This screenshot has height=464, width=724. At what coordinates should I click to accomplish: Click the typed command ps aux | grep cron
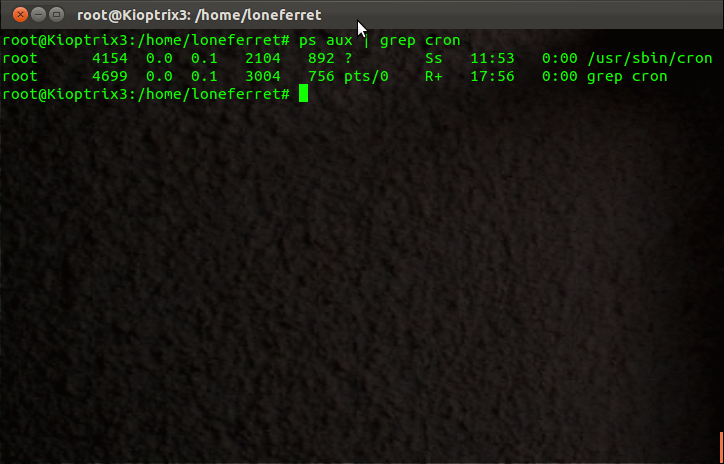380,41
